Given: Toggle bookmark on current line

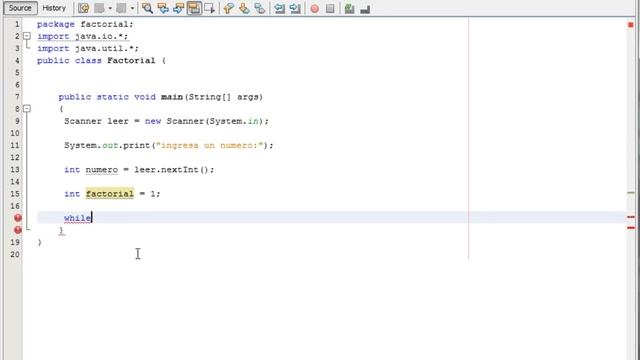Looking at the screenshot, I should (x=260, y=8).
